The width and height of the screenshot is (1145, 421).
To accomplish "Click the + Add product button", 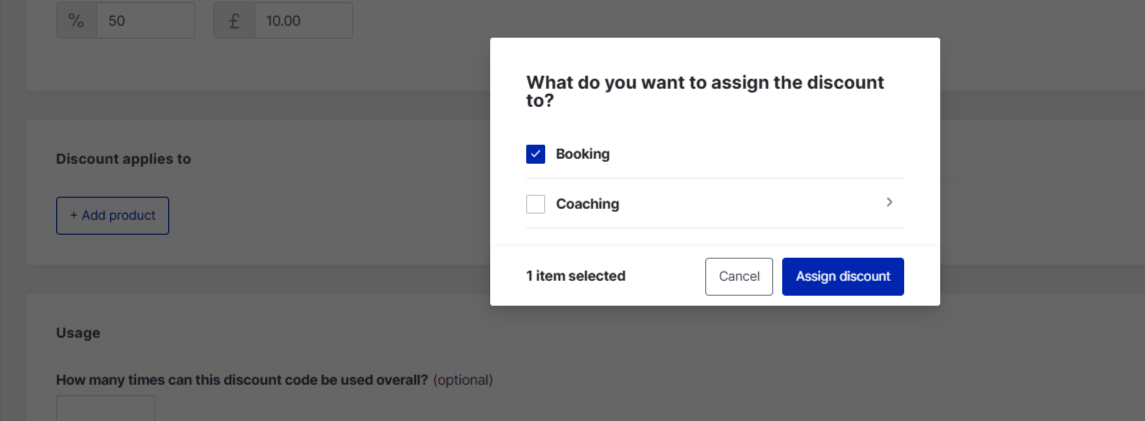I will coord(112,215).
